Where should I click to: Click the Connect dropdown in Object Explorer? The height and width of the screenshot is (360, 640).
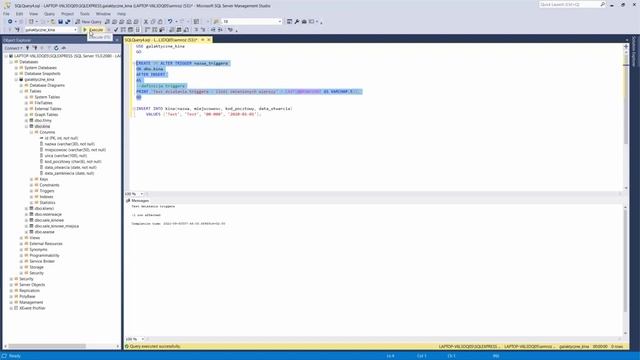[x=13, y=48]
